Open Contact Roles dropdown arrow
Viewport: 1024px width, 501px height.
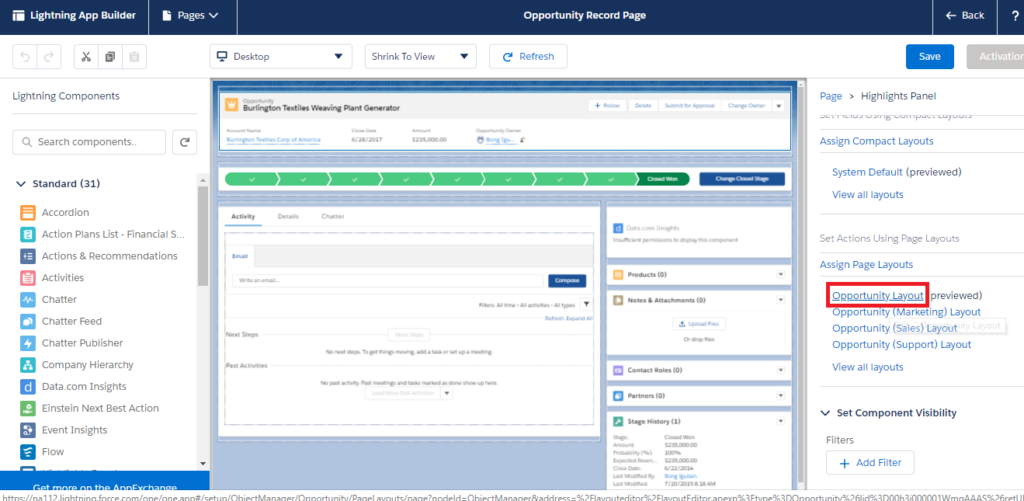click(780, 370)
